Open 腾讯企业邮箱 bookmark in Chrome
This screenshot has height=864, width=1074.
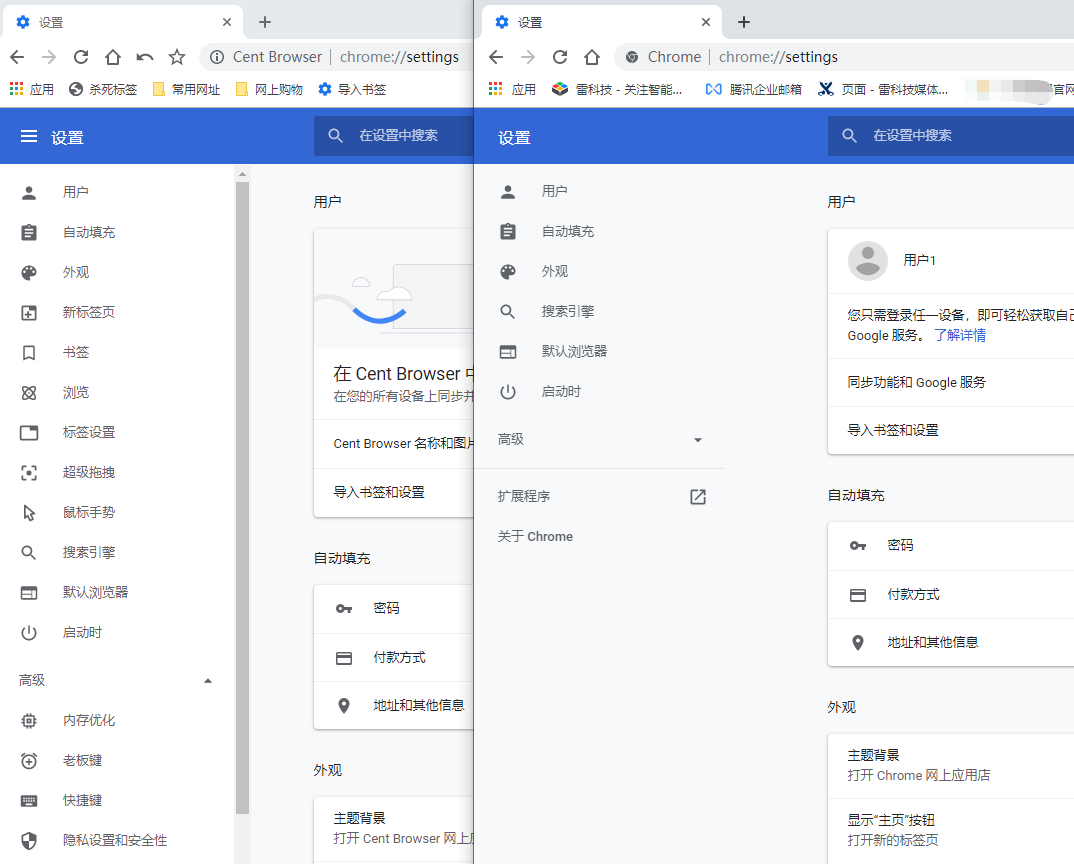(753, 89)
